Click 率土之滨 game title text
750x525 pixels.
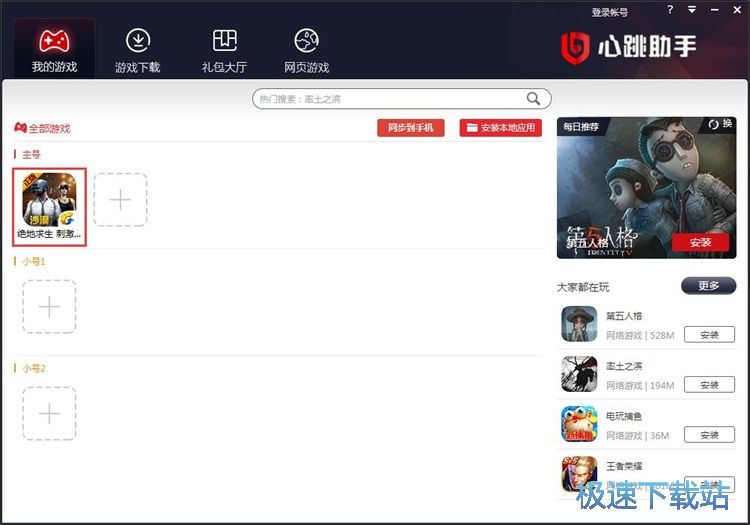tap(624, 366)
